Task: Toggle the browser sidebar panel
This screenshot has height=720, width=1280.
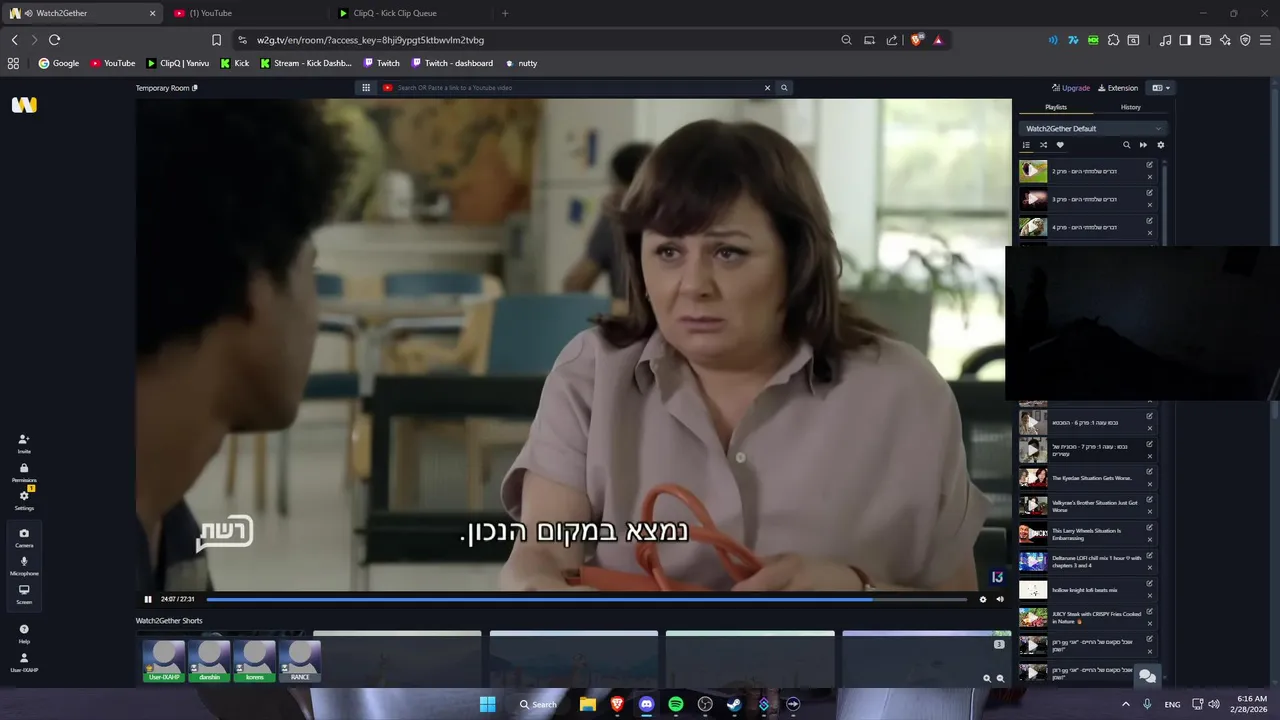Action: (1185, 40)
